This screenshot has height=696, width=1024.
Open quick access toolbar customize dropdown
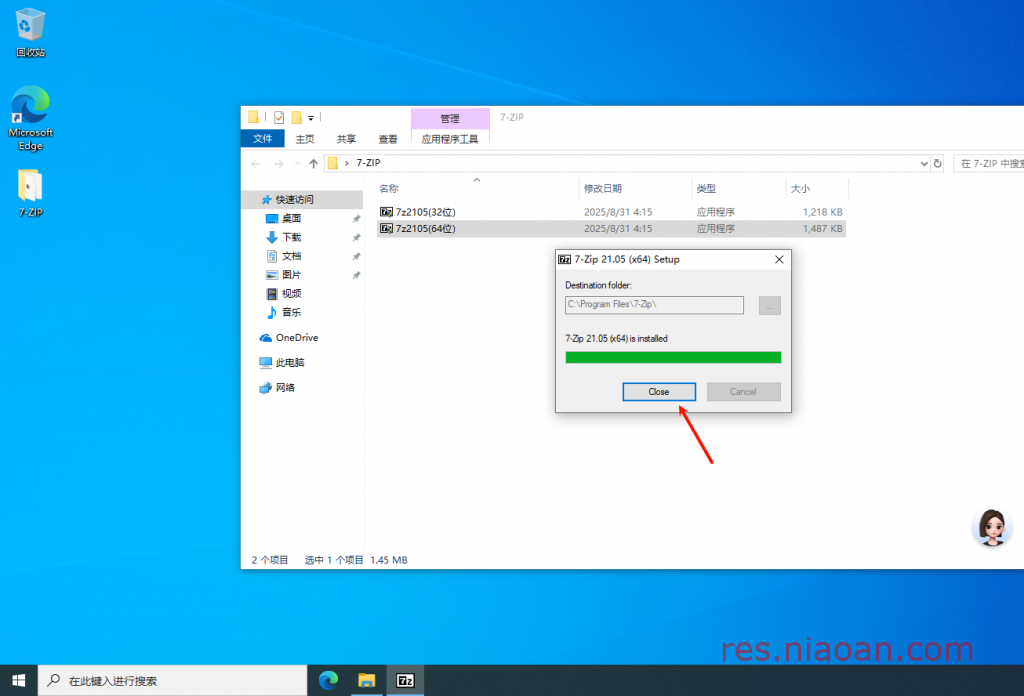(311, 117)
